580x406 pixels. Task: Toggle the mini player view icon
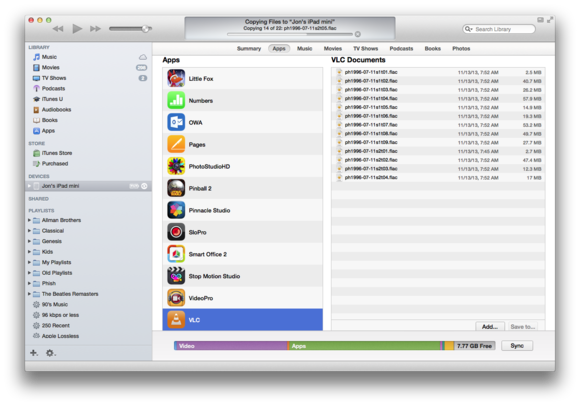click(540, 20)
